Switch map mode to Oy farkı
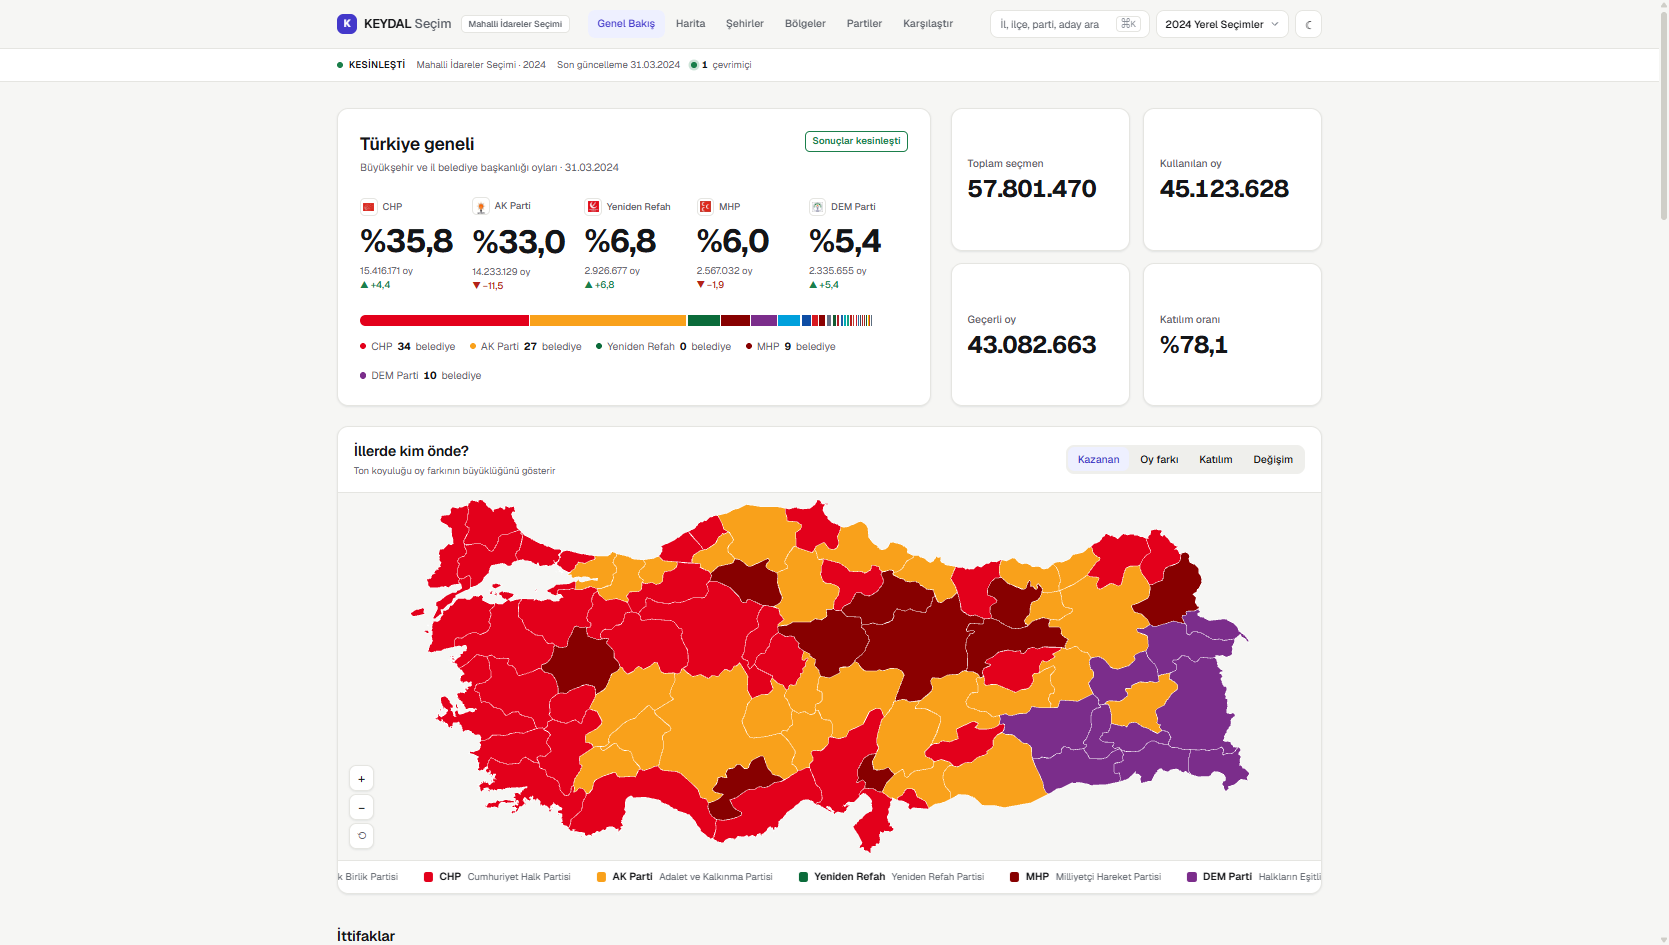1669x945 pixels. pyautogui.click(x=1159, y=460)
